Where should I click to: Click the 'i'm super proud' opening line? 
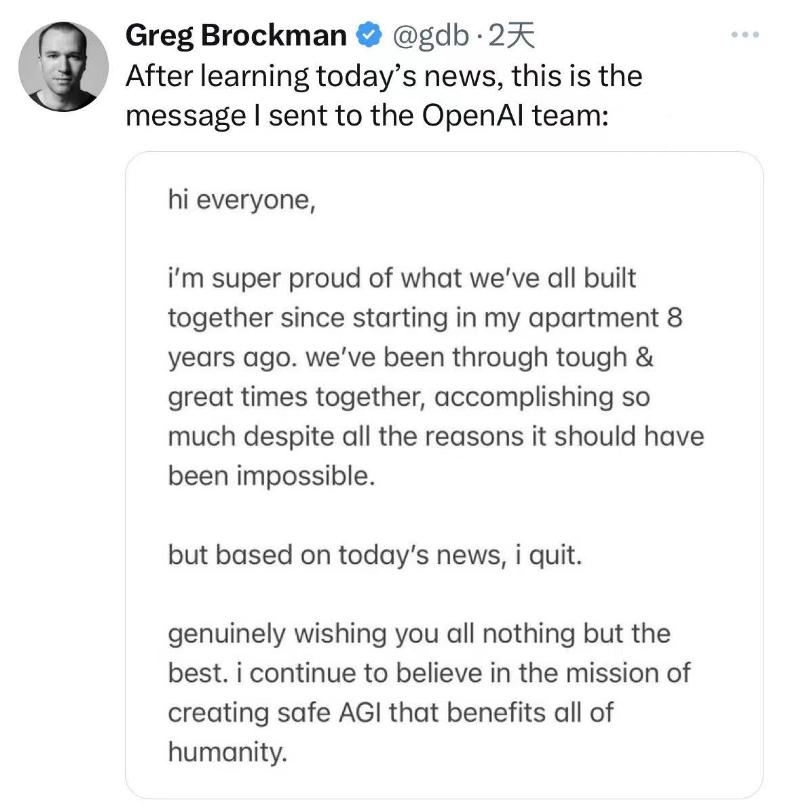(x=402, y=279)
